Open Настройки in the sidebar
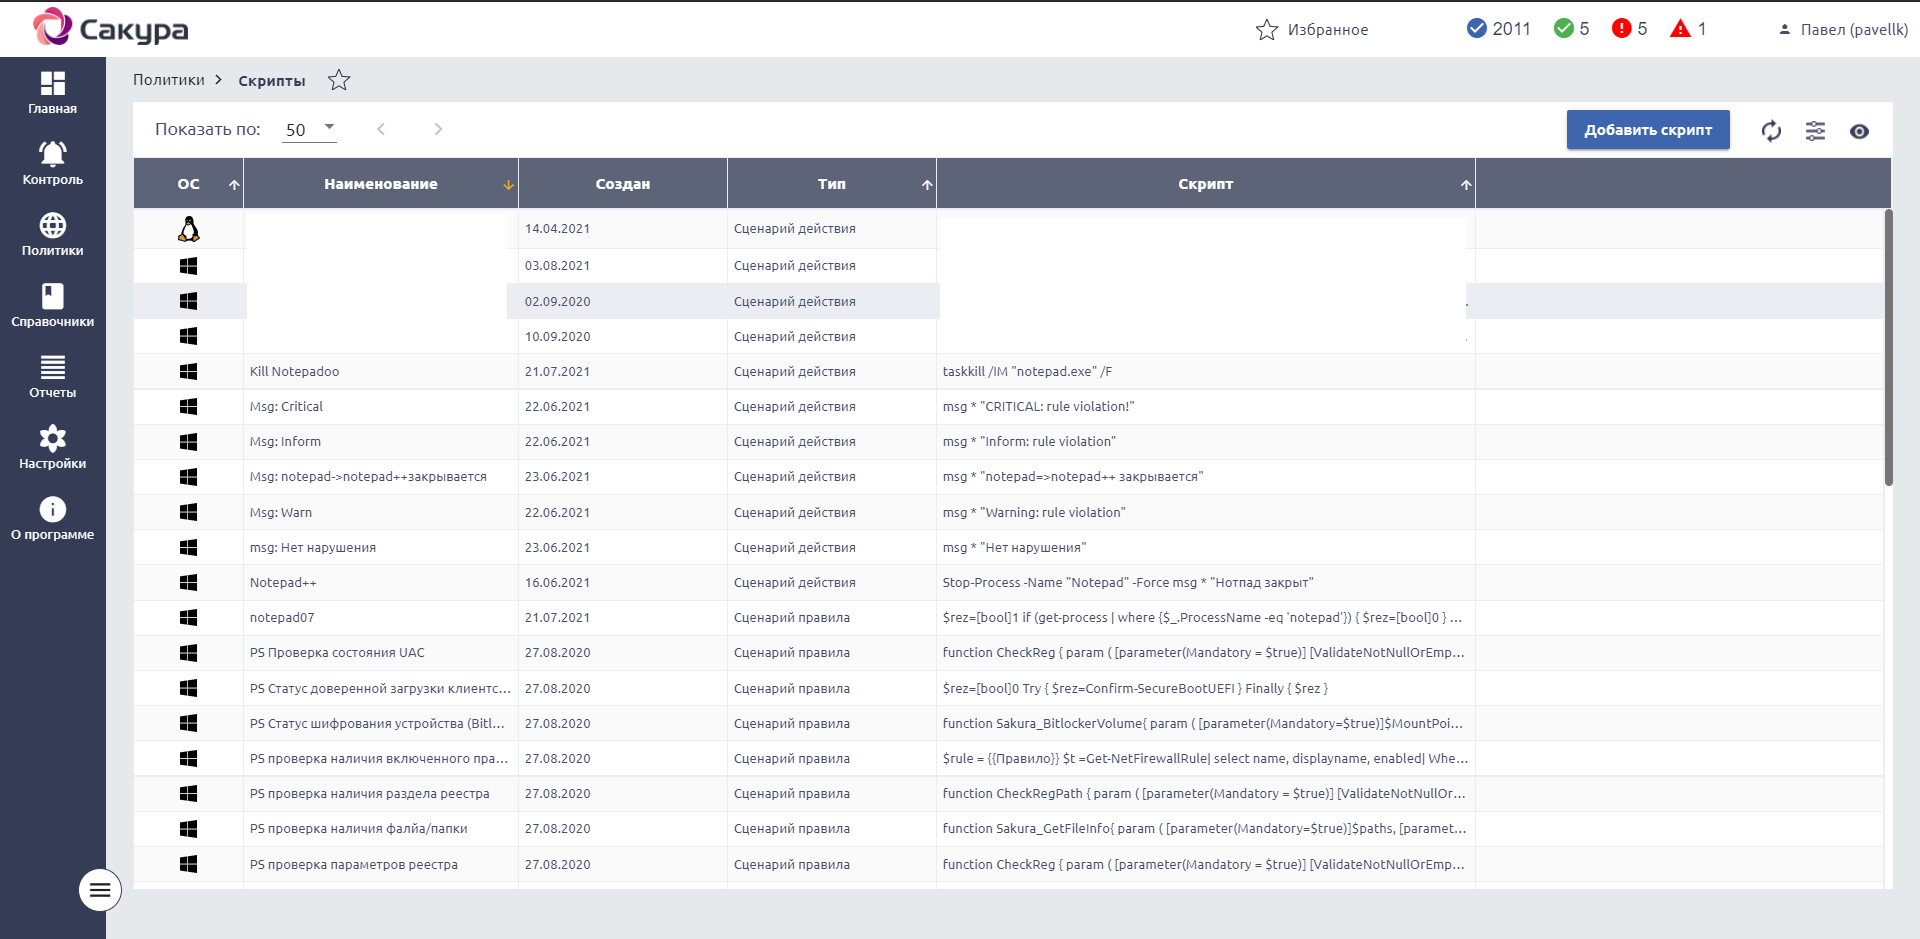 [x=53, y=447]
